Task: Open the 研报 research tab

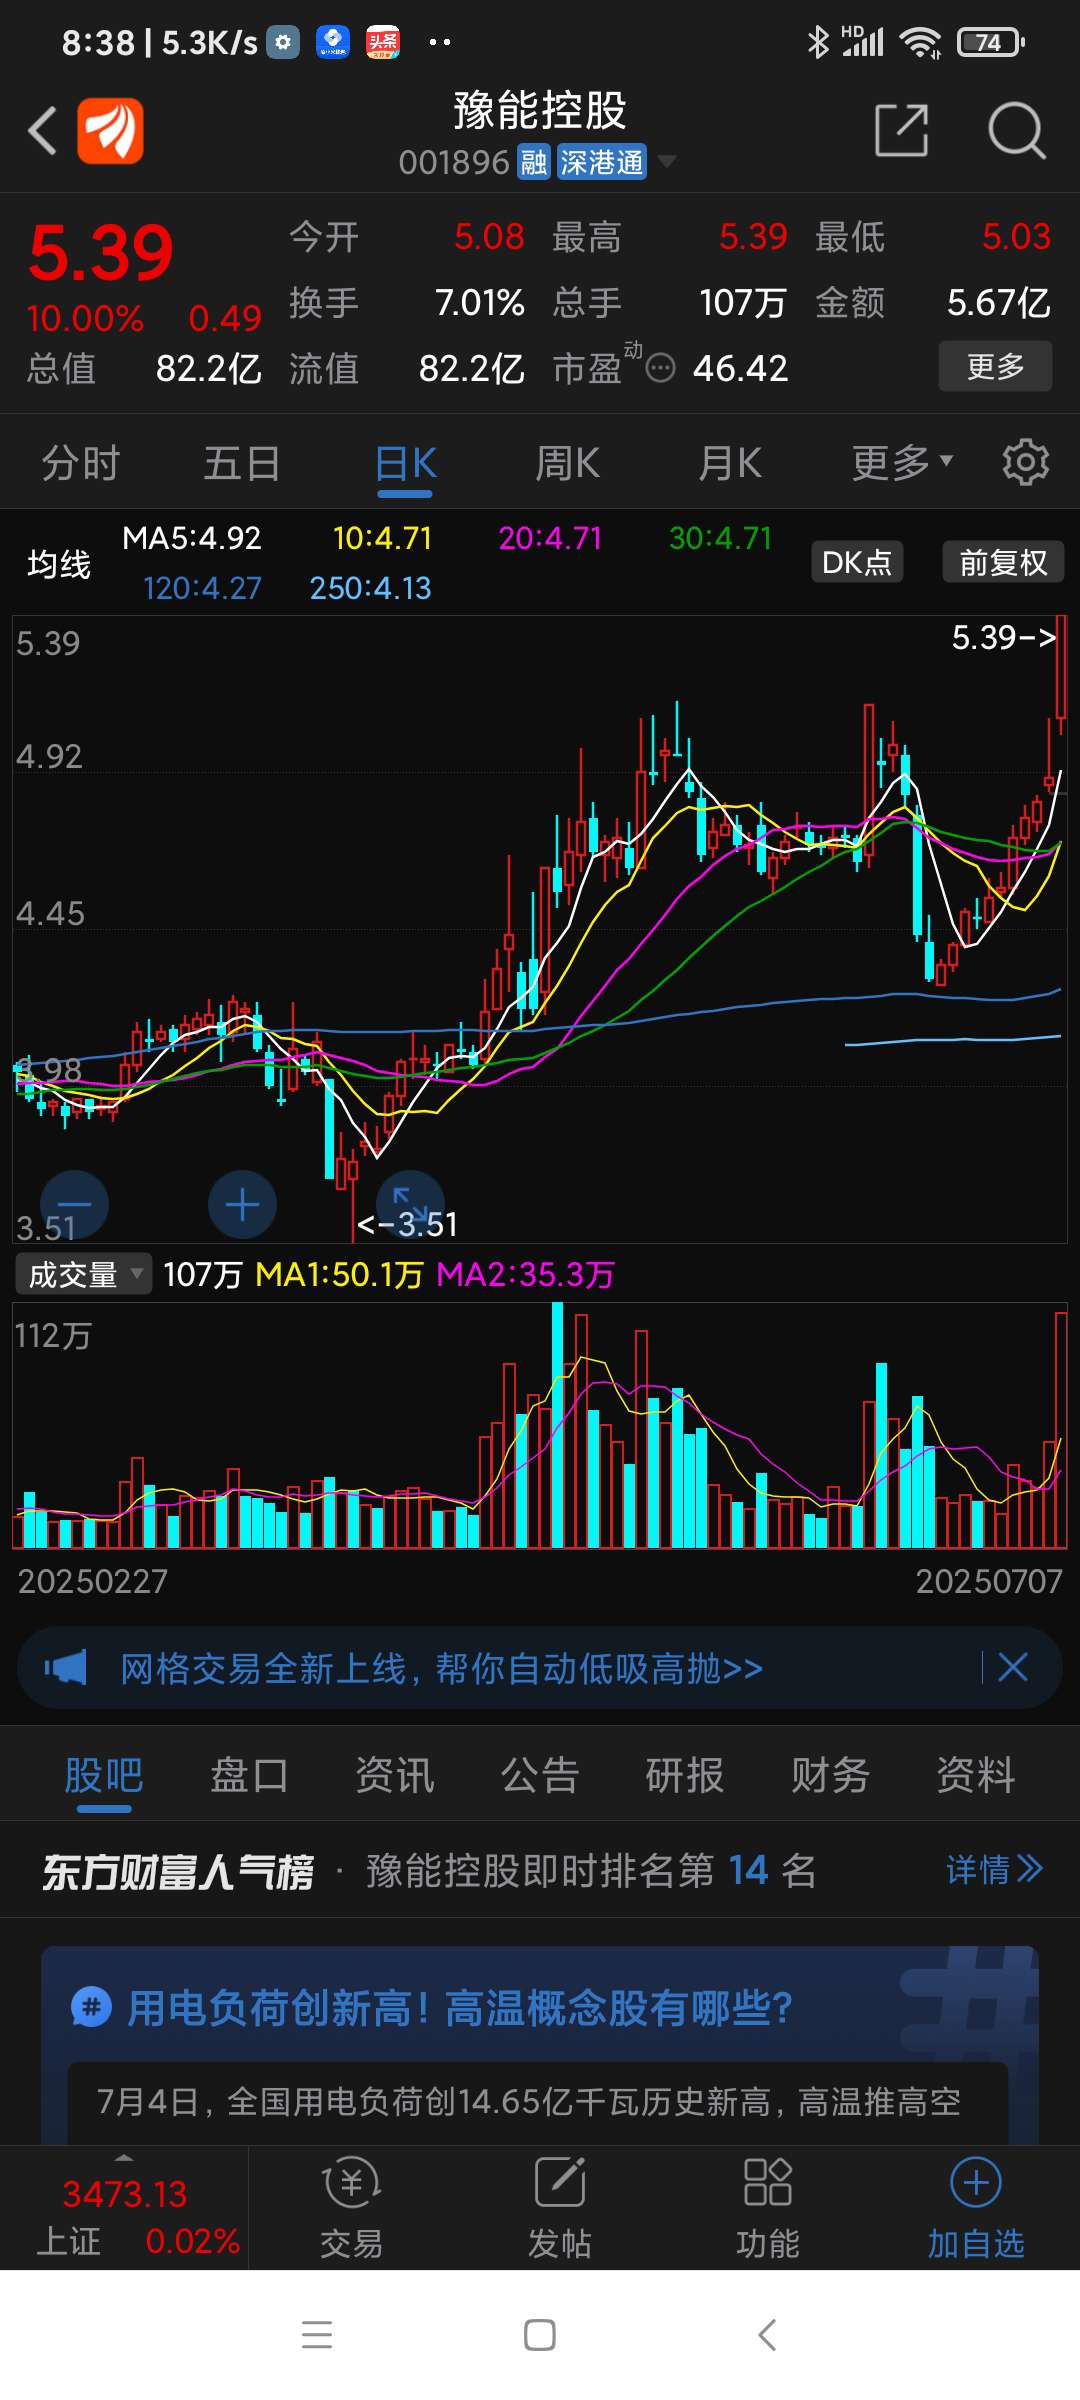Action: coord(685,1775)
